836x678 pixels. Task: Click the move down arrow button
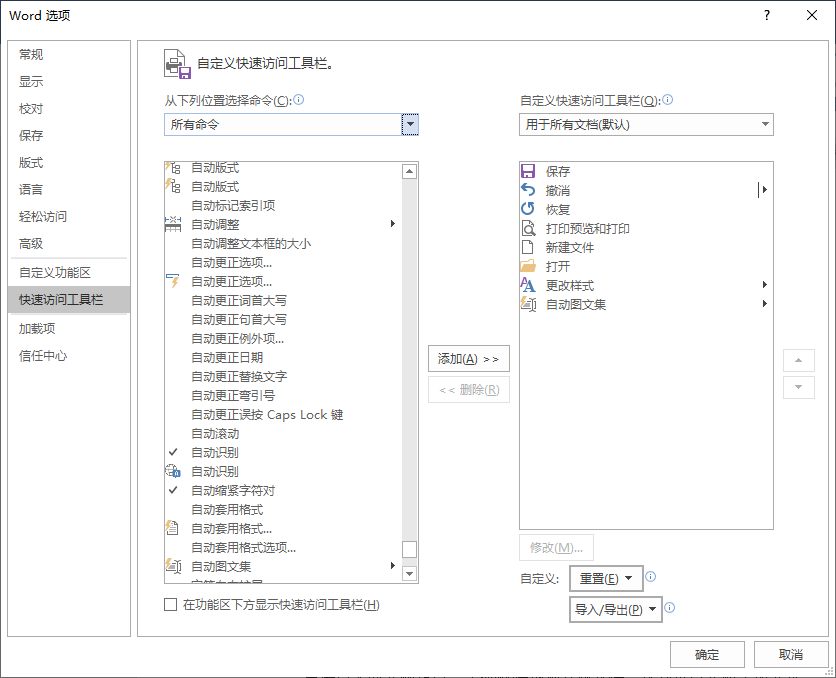point(799,388)
